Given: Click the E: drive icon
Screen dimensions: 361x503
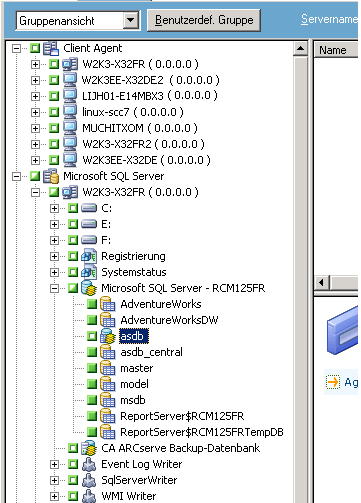Looking at the screenshot, I should 89,224.
